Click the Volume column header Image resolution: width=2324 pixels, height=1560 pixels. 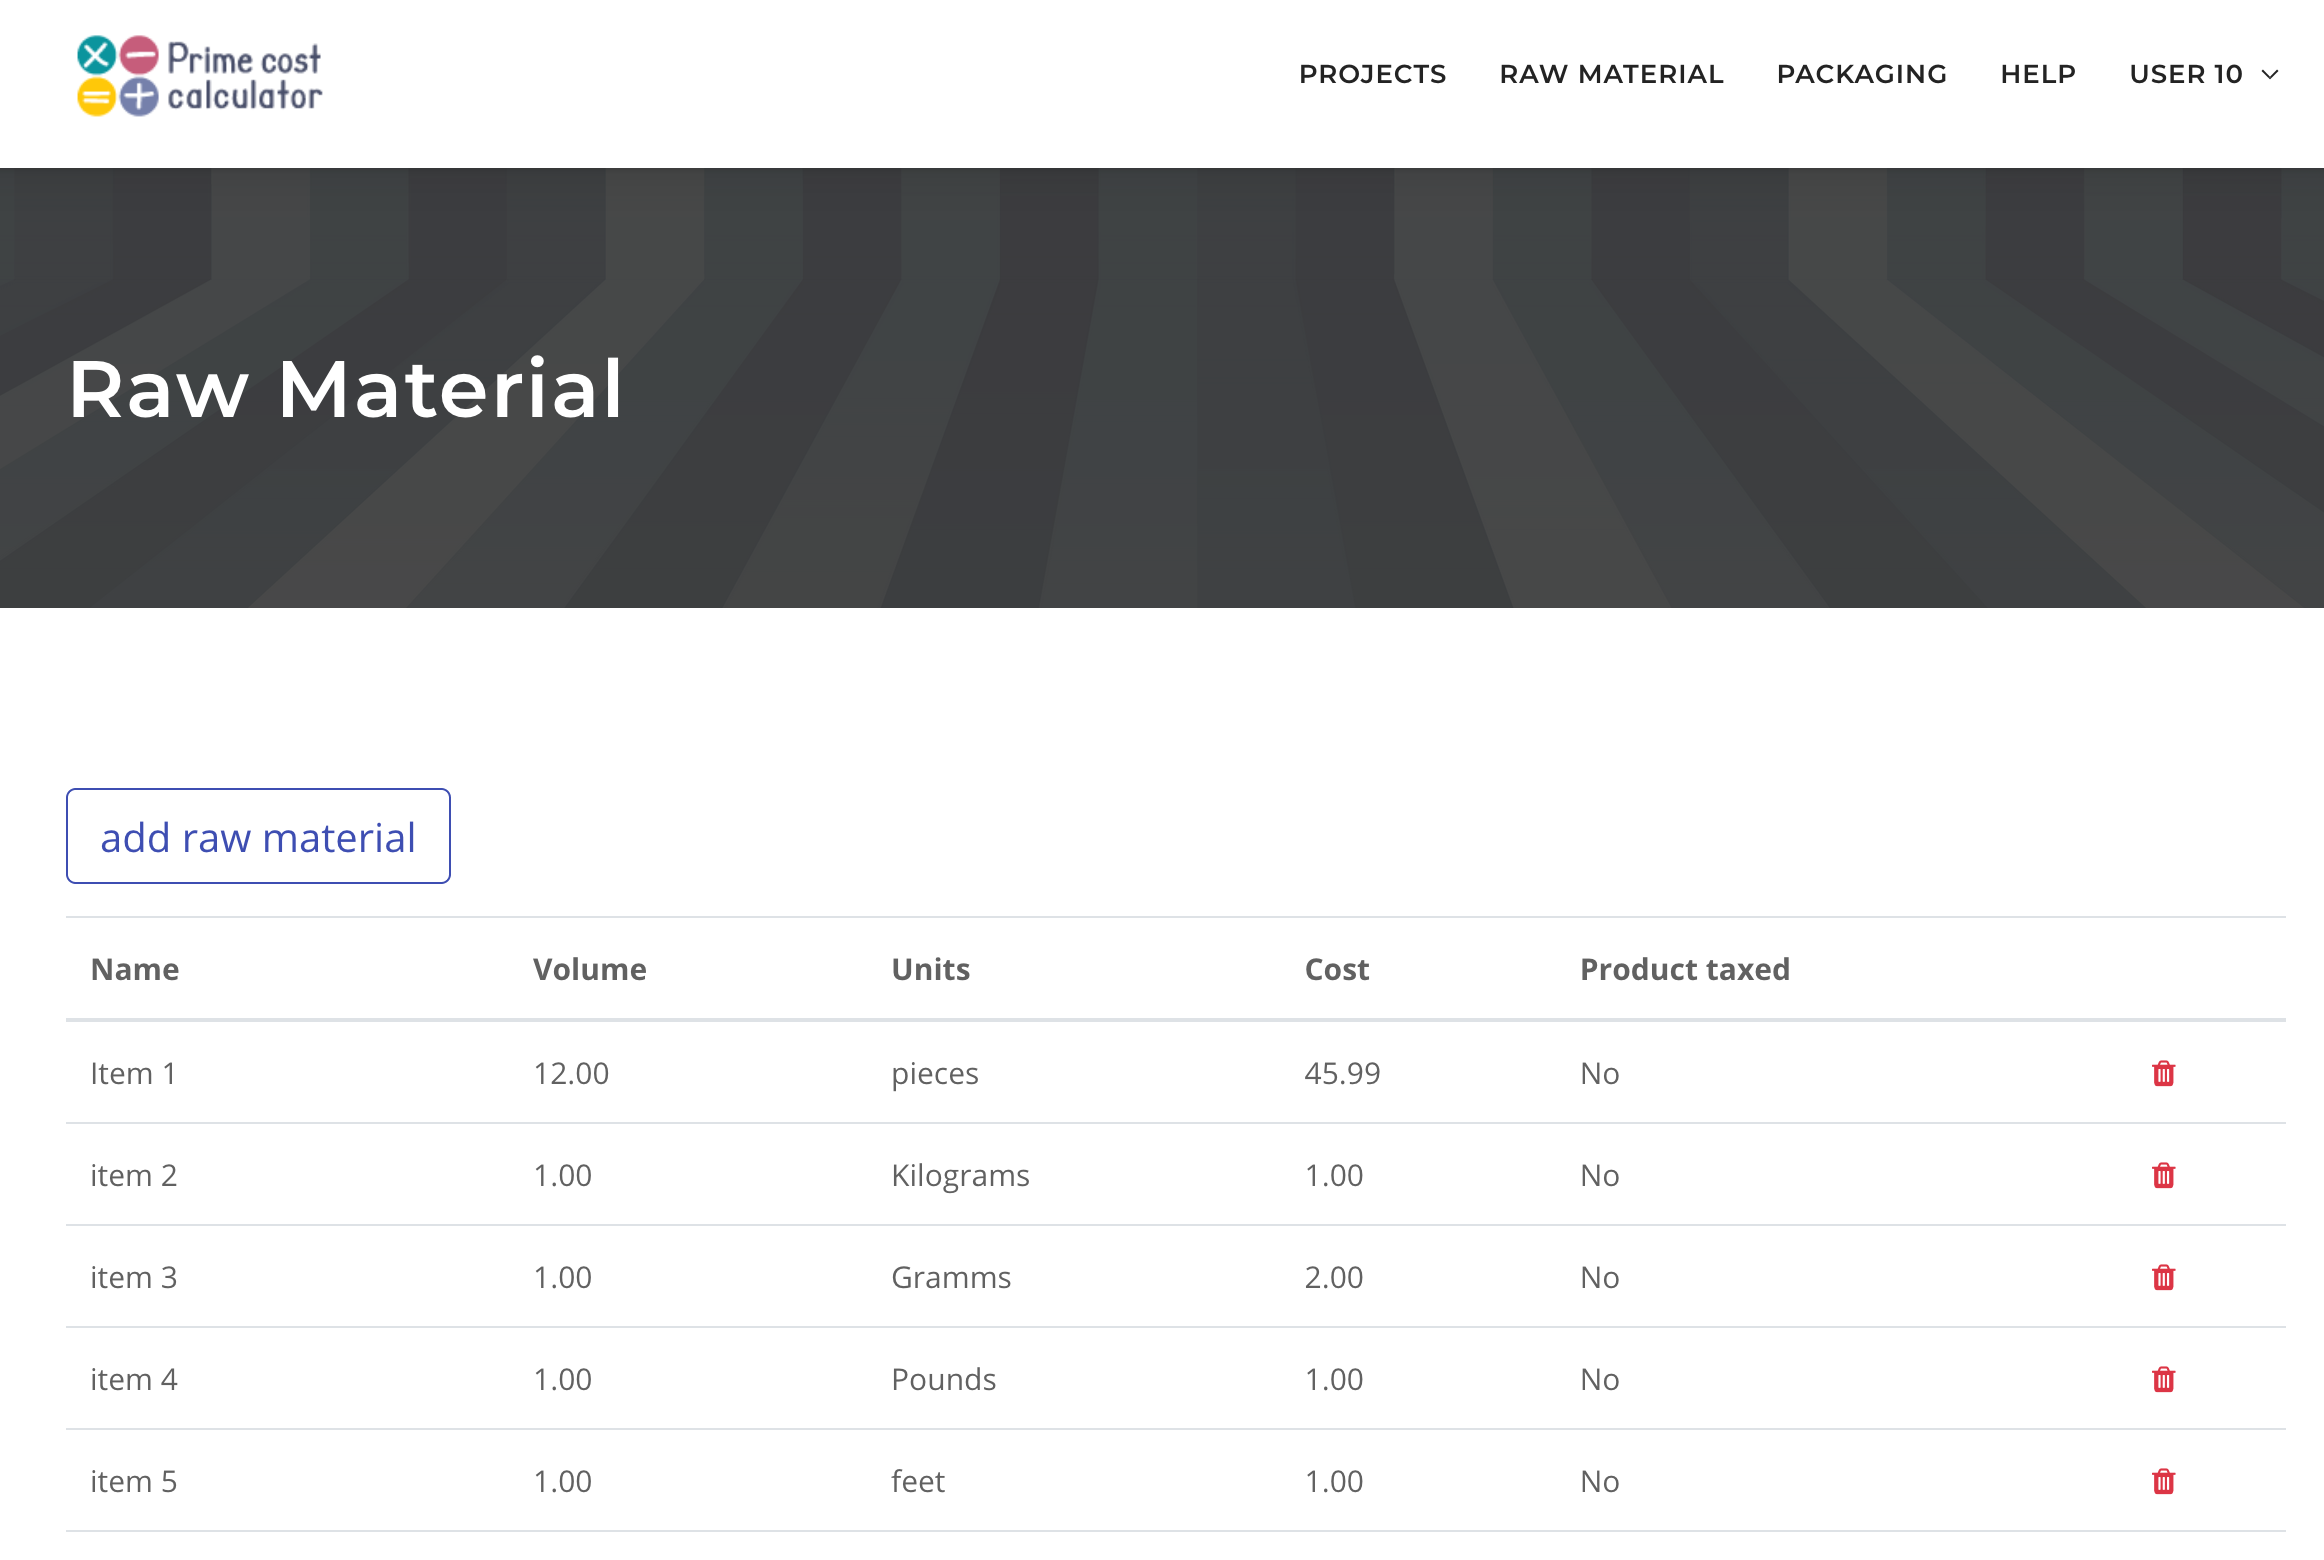coord(589,969)
